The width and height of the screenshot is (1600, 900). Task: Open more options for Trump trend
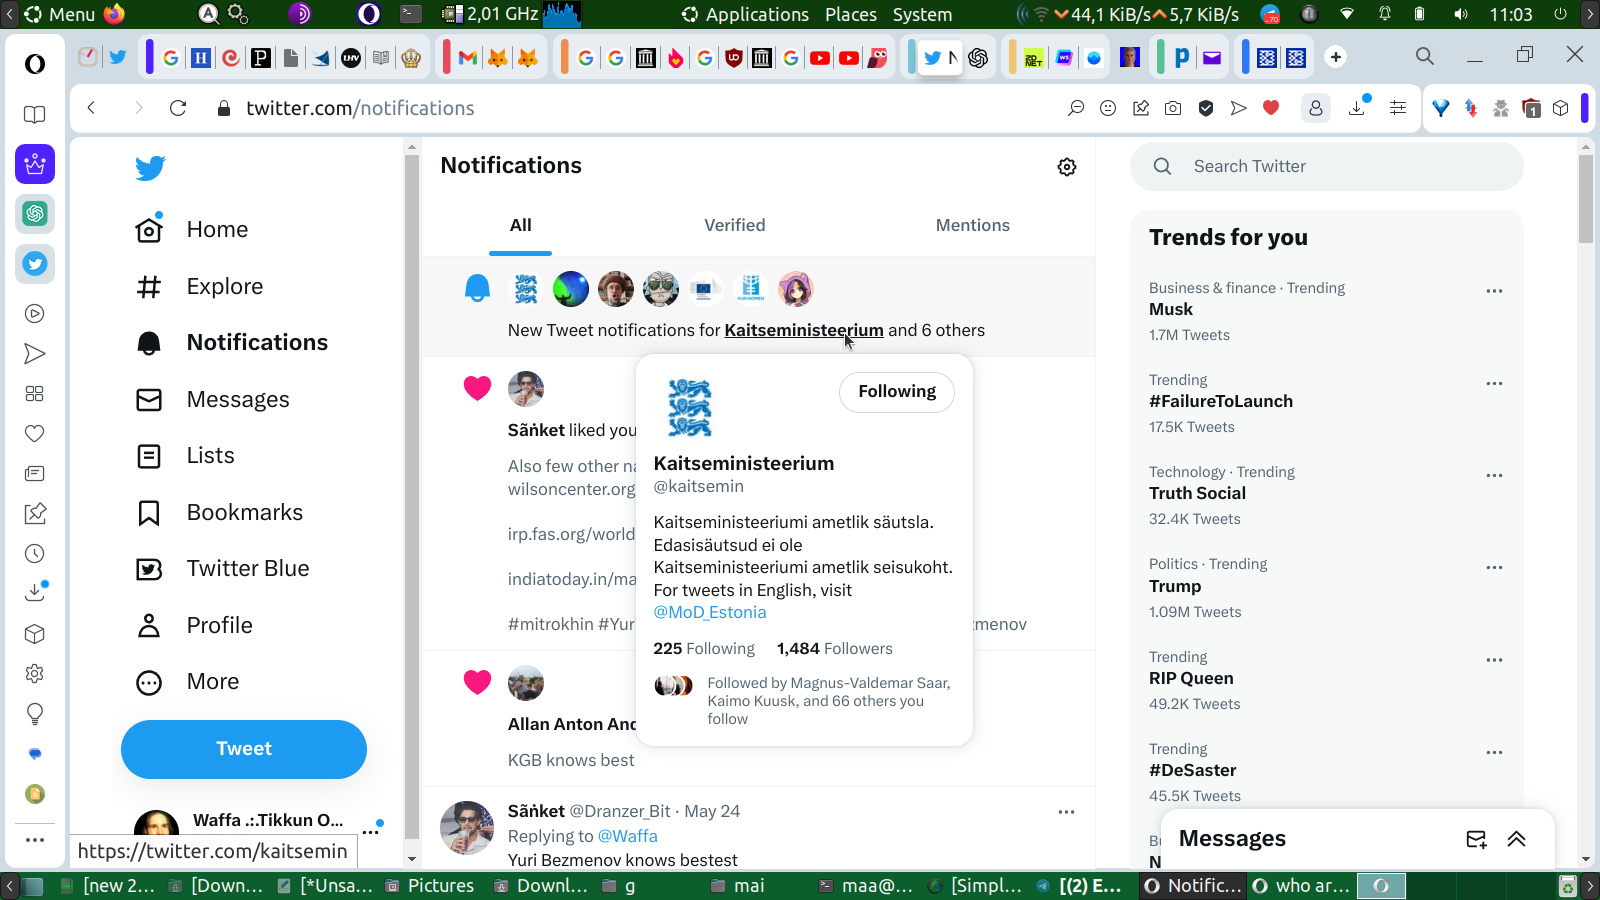tap(1494, 567)
